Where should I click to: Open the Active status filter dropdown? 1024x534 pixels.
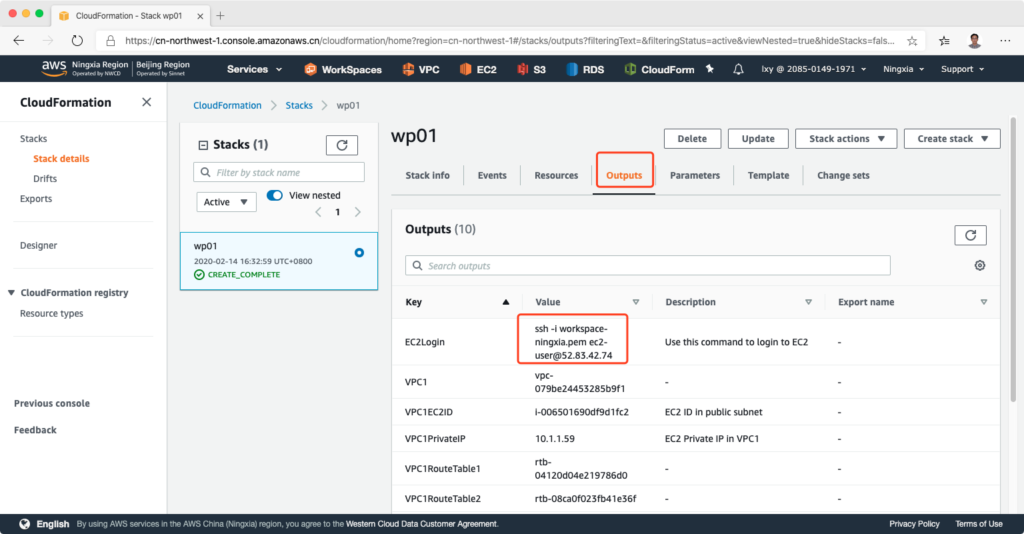coord(226,202)
